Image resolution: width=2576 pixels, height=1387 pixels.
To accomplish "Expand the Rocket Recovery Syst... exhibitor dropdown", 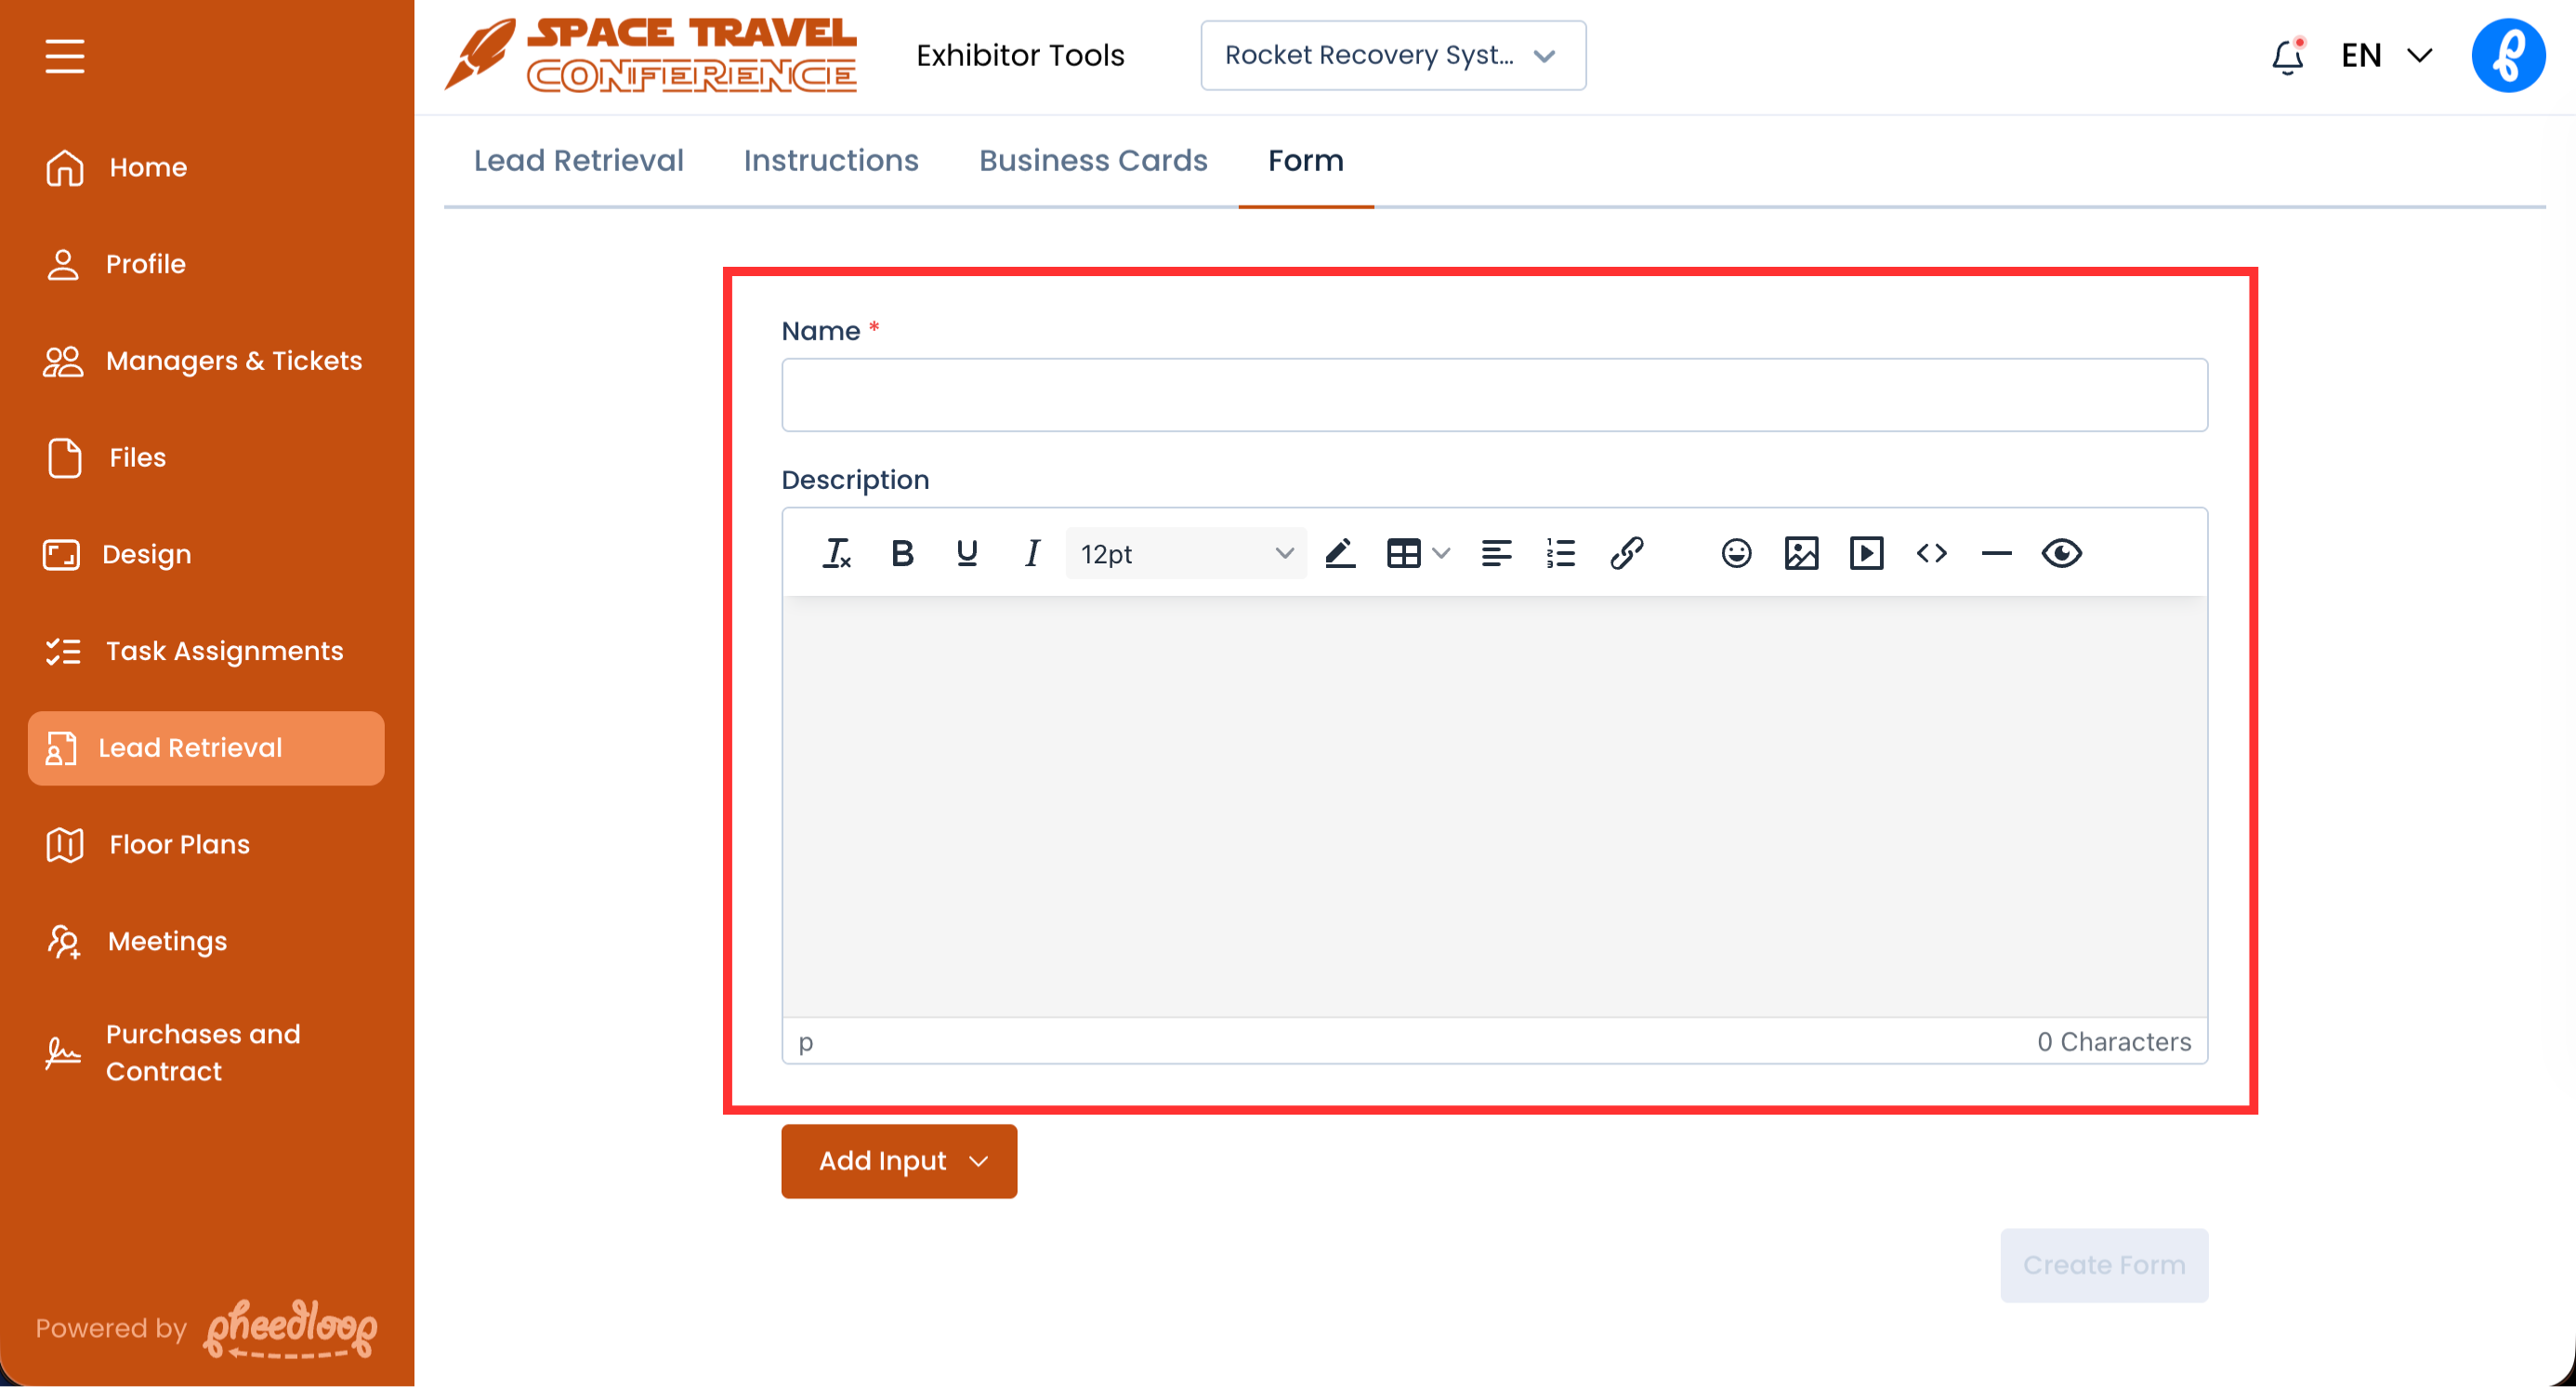I will (1392, 56).
